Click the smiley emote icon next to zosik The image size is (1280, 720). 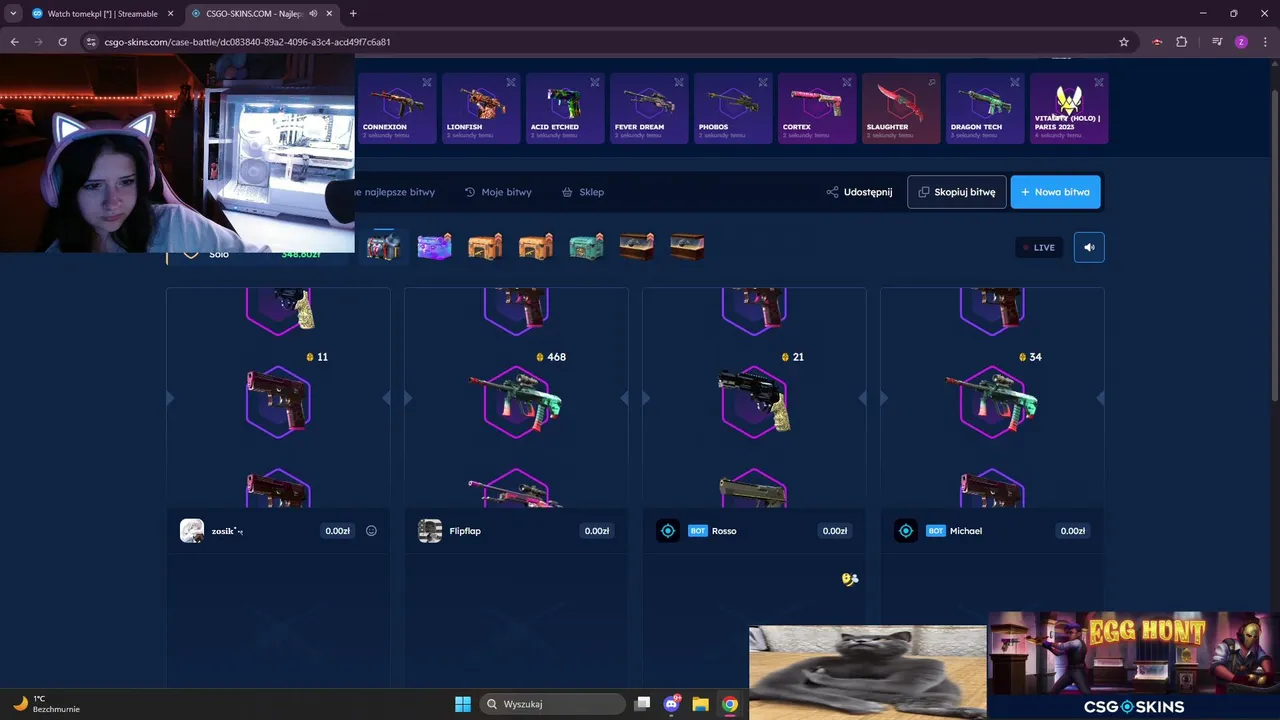tap(371, 531)
